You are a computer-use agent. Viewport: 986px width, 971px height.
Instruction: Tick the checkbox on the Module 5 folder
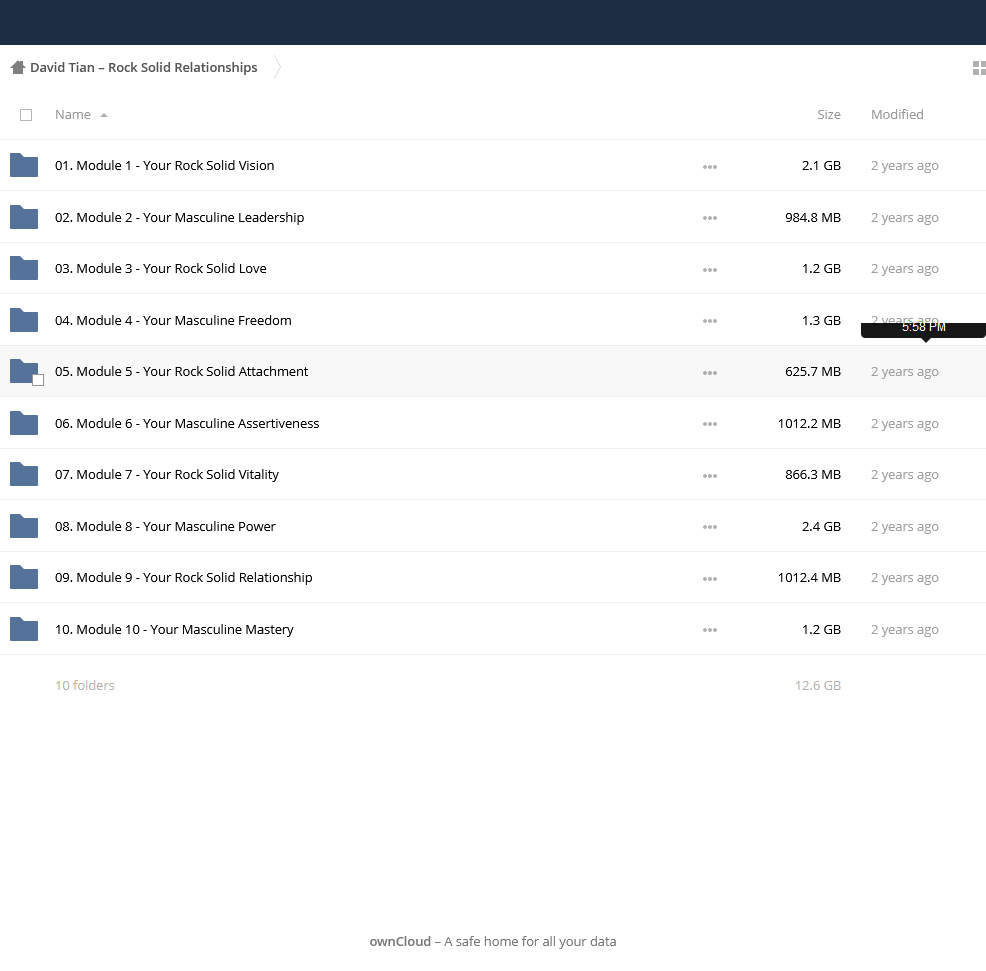(x=38, y=380)
